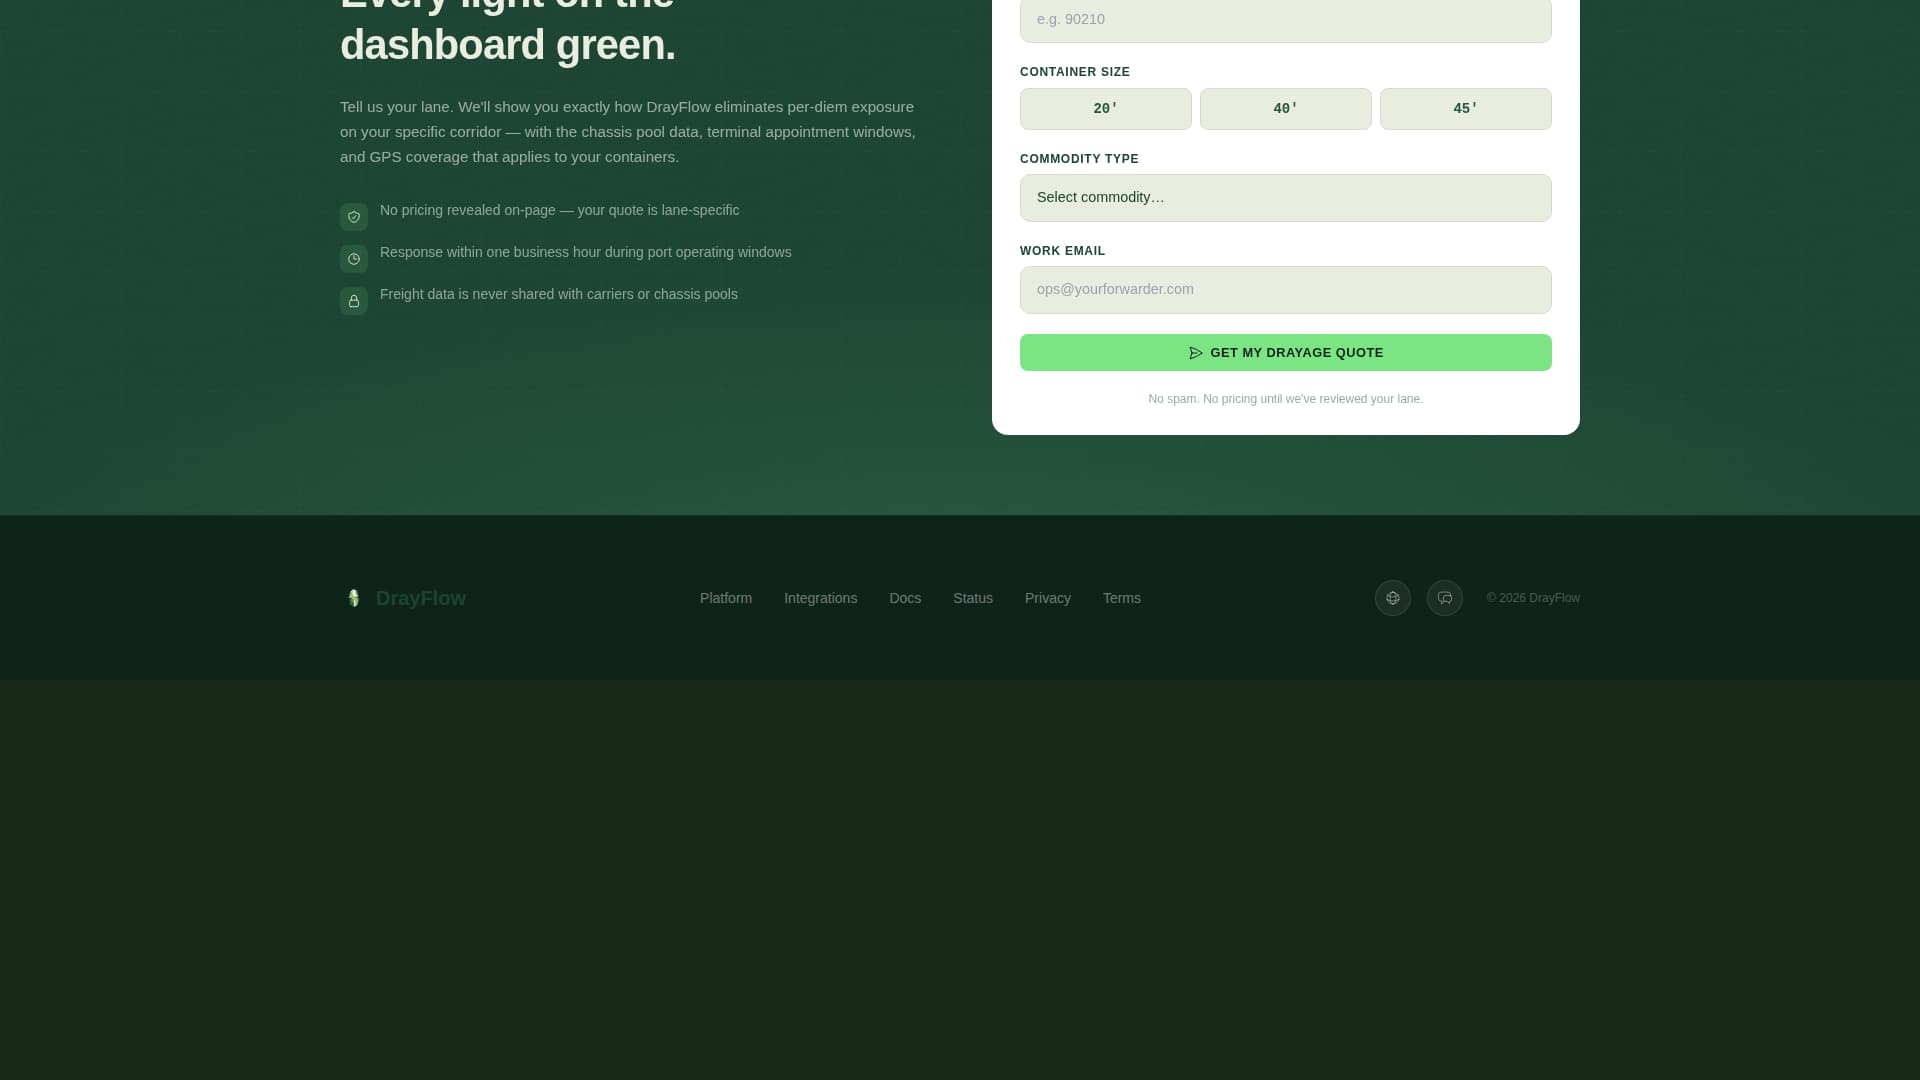Screen dimensions: 1920x1080
Task: Click the © 2026 DrayFlow copyright text
Action: (1533, 598)
